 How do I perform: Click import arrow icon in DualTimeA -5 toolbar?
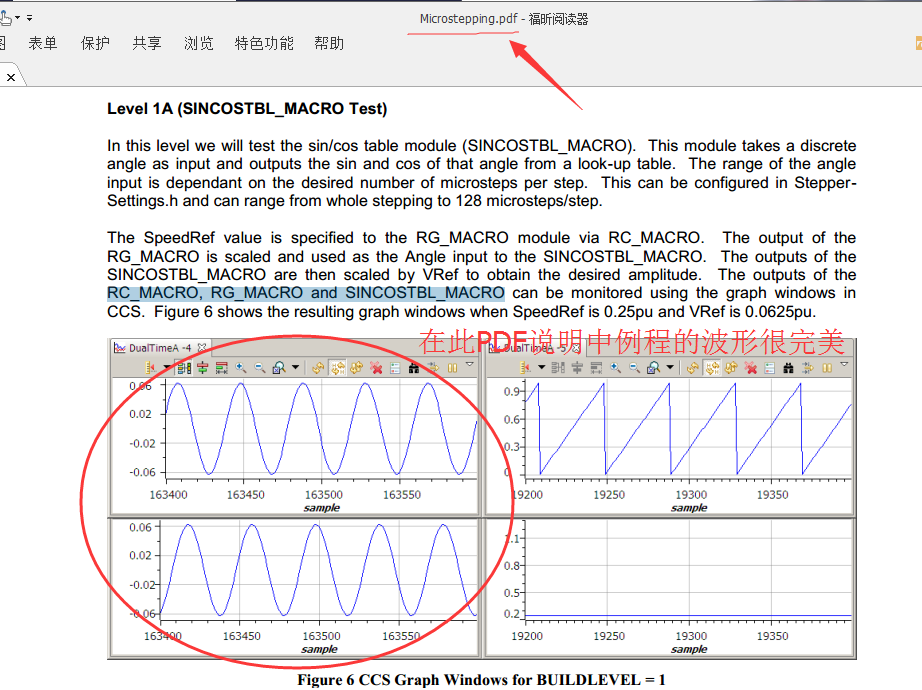[x=808, y=368]
